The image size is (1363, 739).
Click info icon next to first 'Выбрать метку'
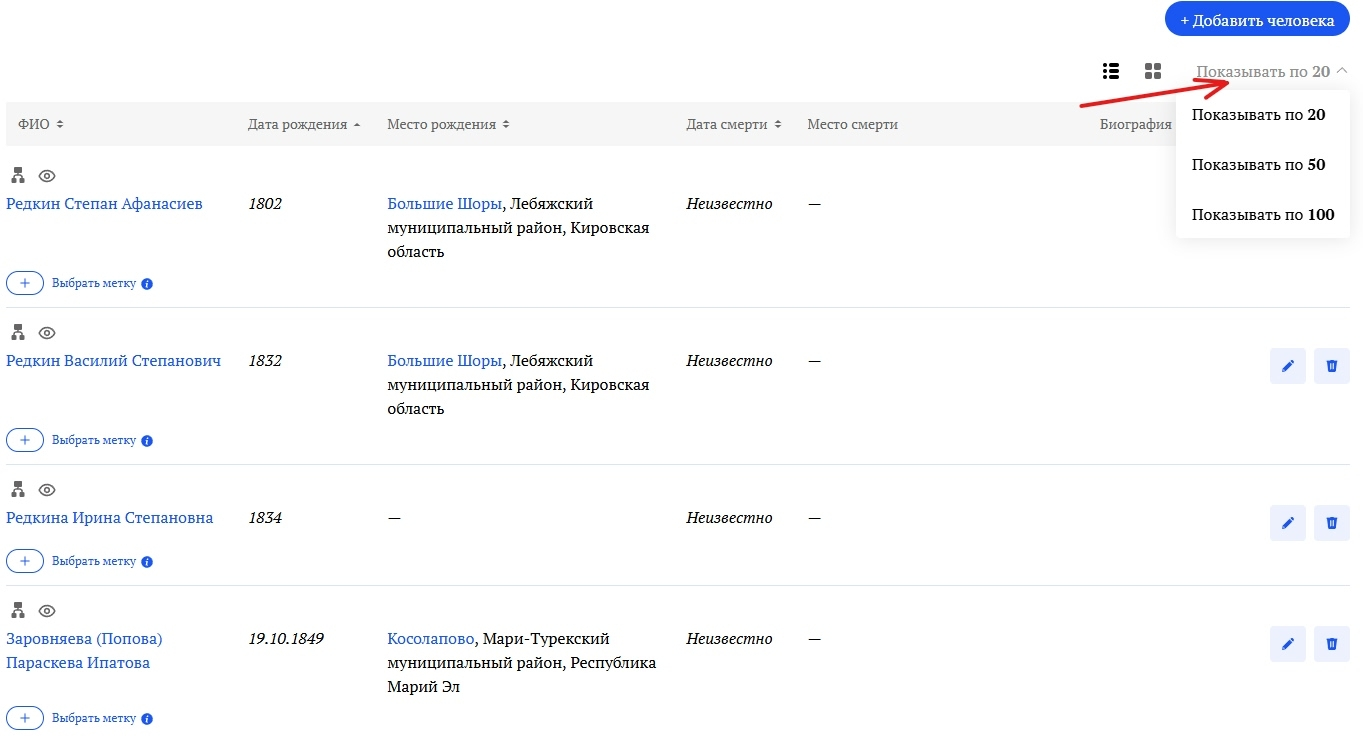coord(147,284)
